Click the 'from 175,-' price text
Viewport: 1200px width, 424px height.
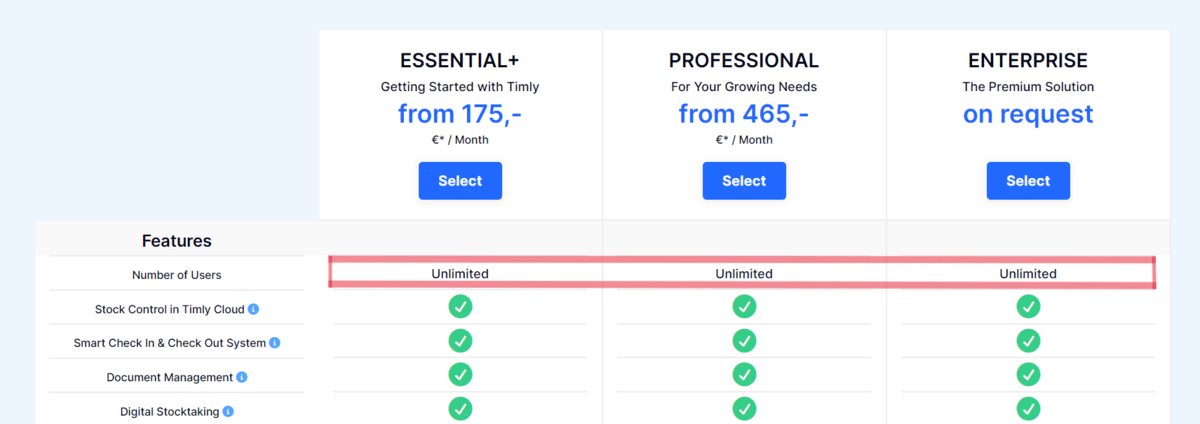tap(460, 114)
